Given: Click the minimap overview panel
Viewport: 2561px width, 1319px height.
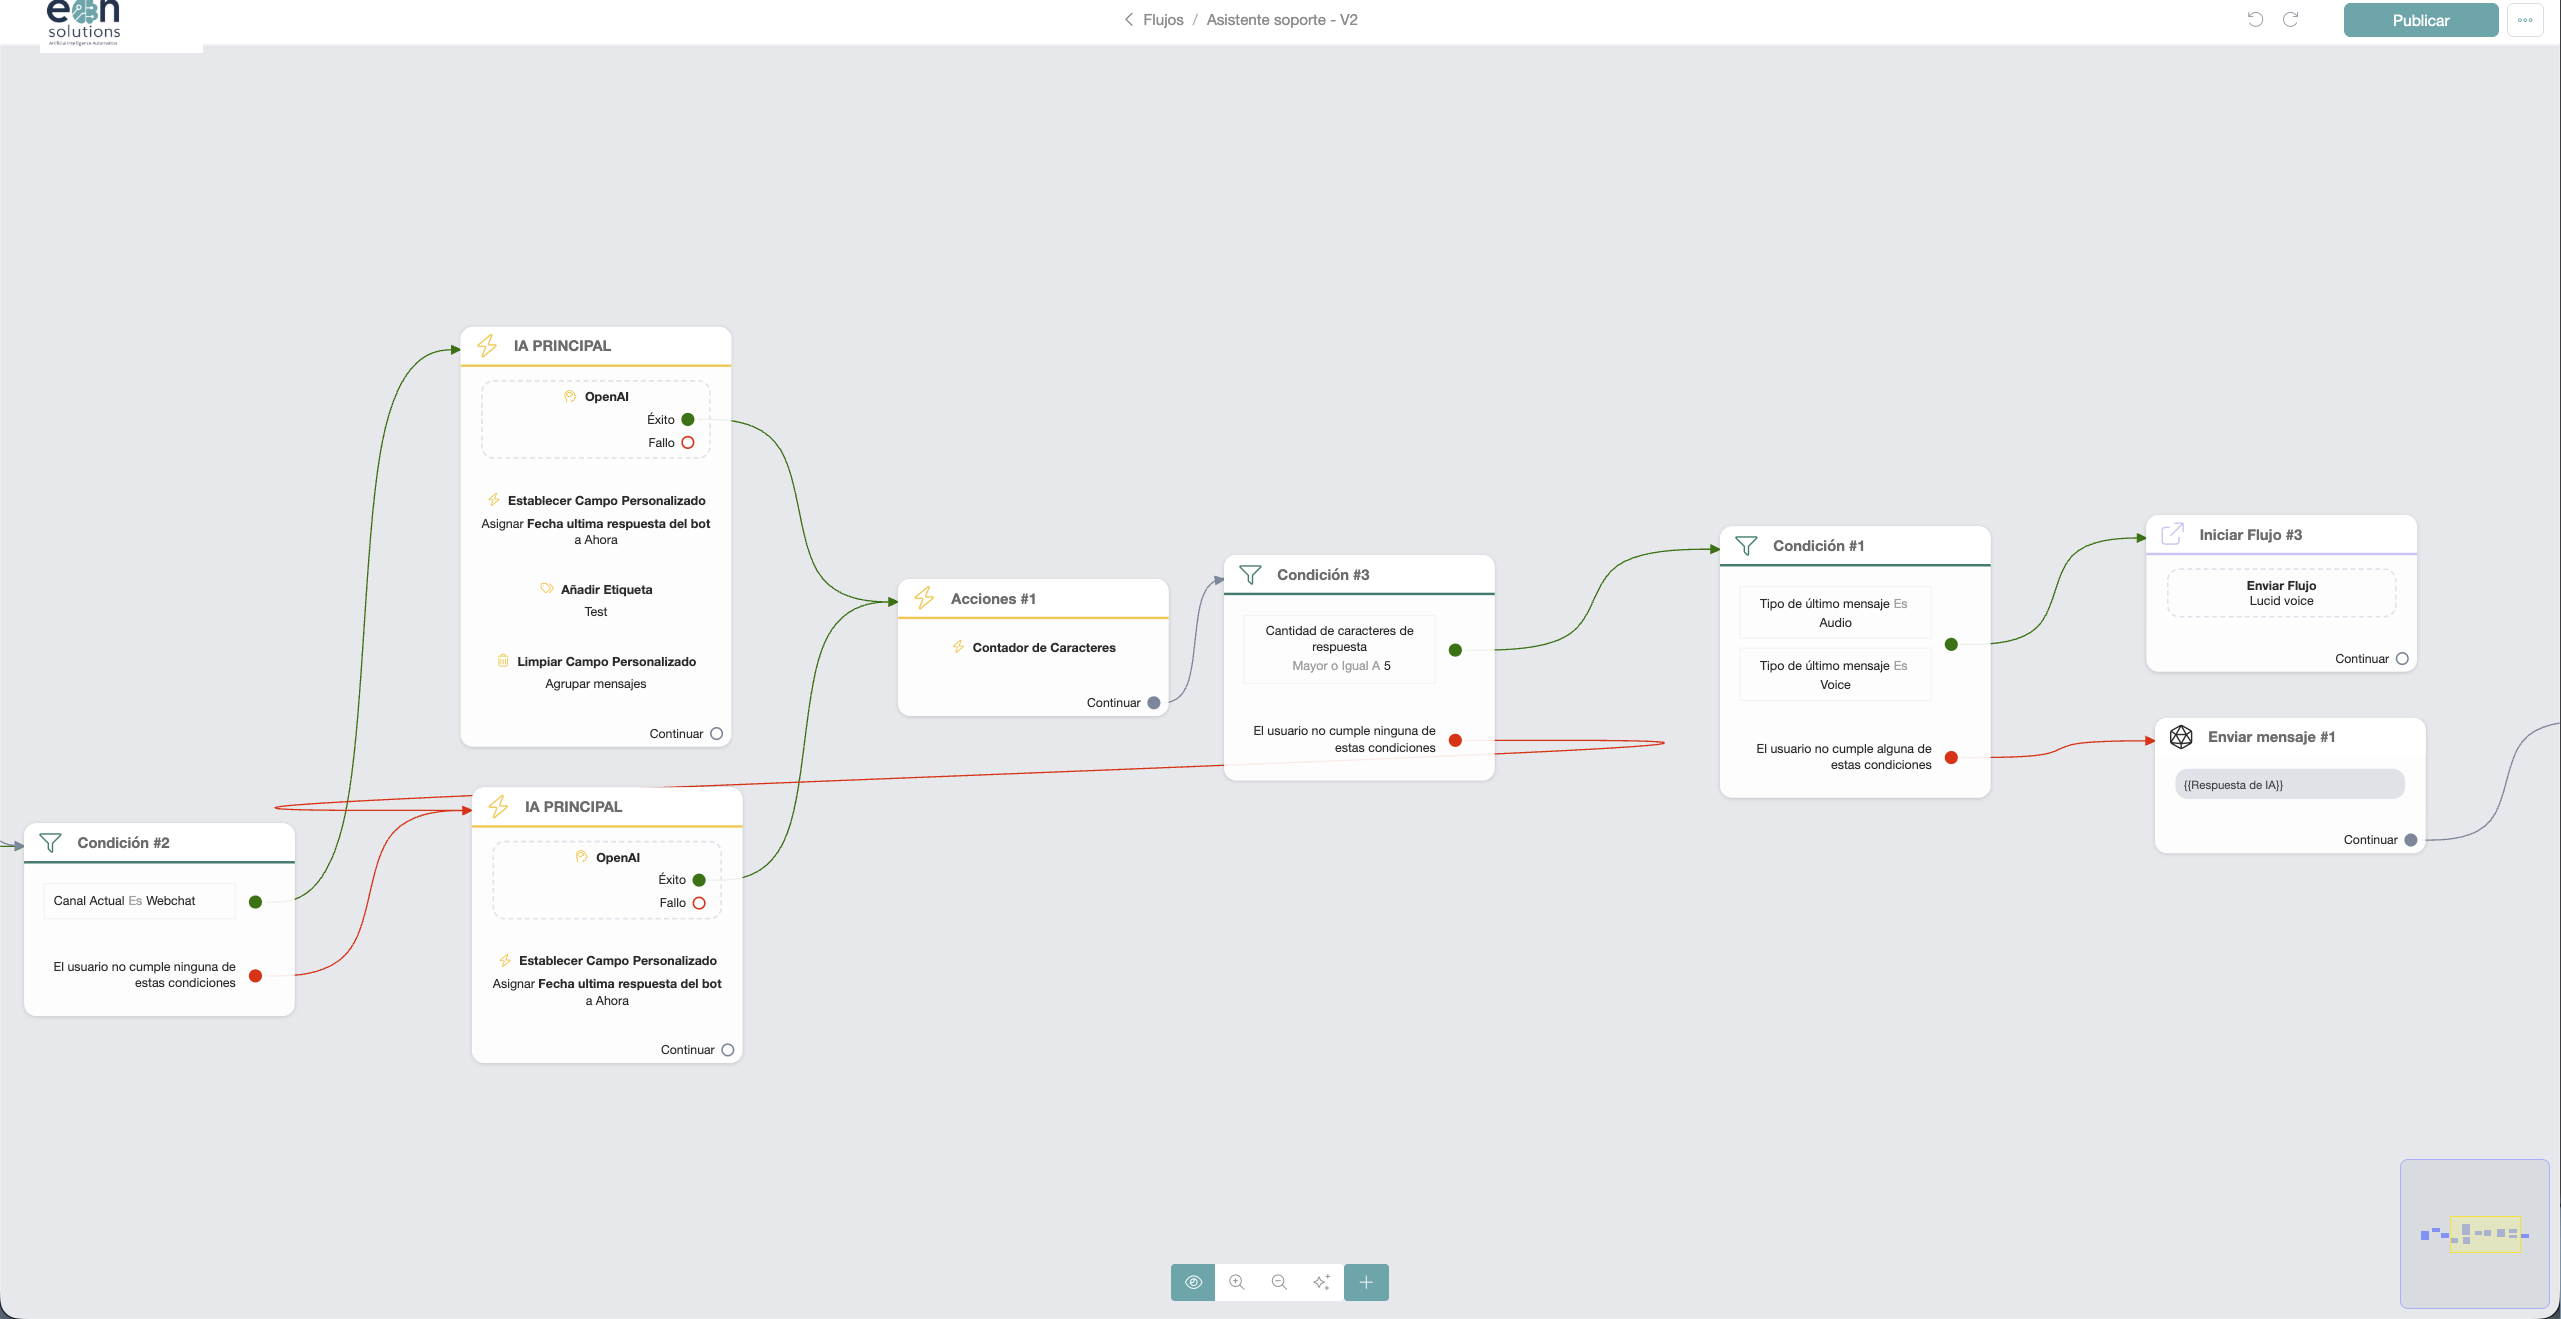Looking at the screenshot, I should [x=2474, y=1233].
